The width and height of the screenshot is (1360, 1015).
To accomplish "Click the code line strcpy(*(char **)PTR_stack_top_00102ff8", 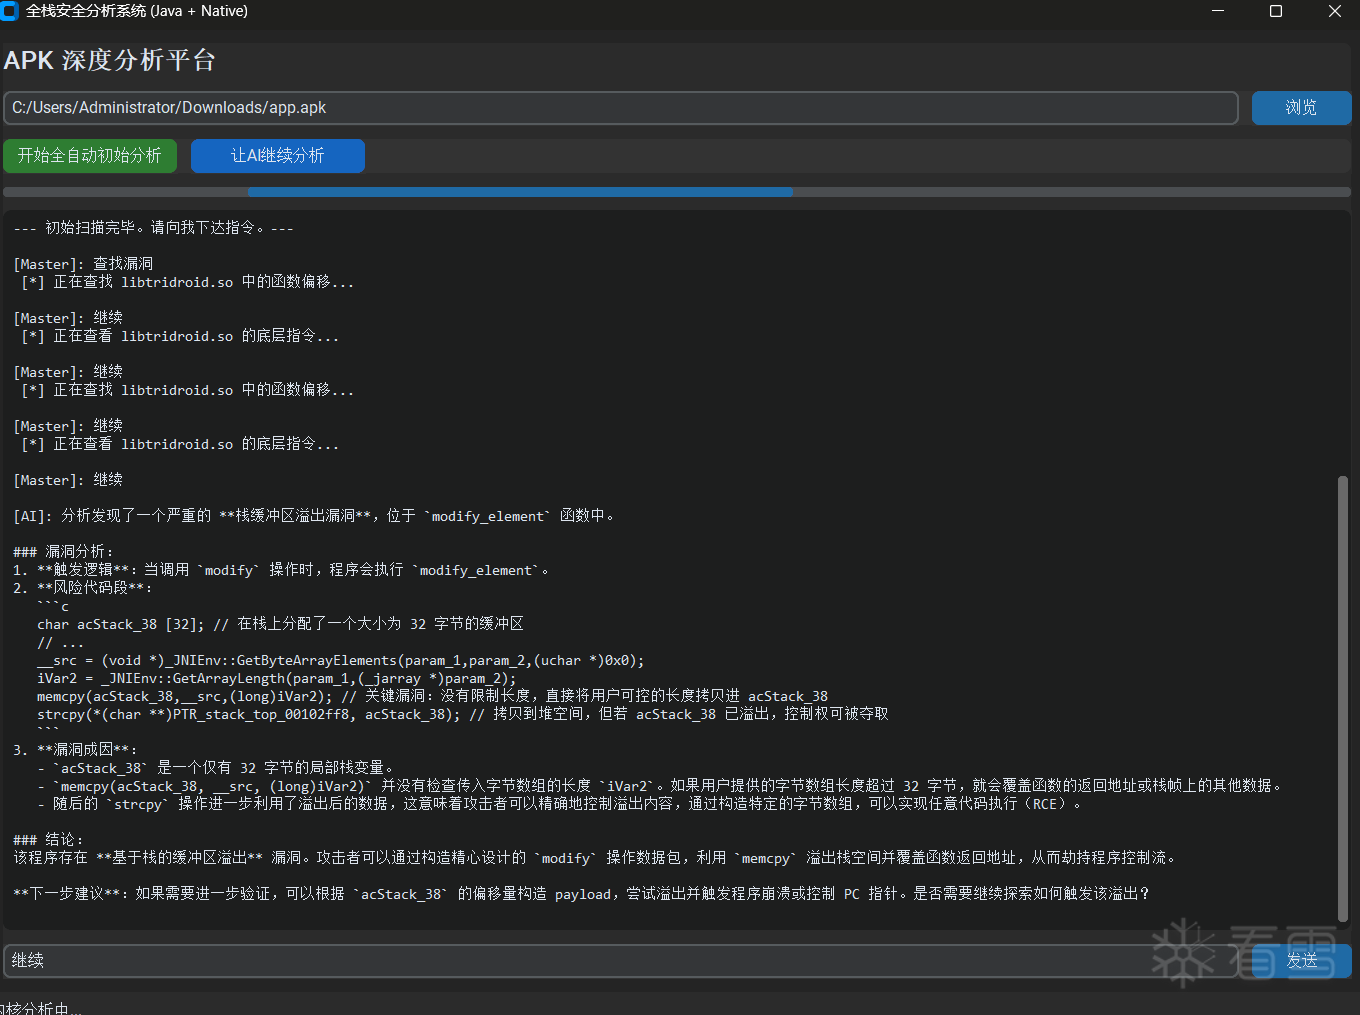I will point(463,714).
